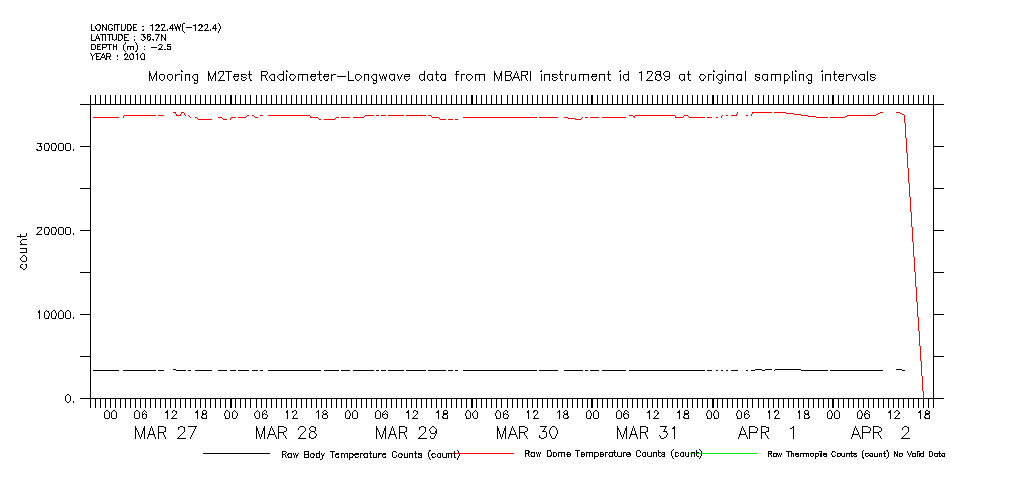Click the vertical 'count' y-axis label
The width and height of the screenshot is (1009, 504).
[x=22, y=251]
